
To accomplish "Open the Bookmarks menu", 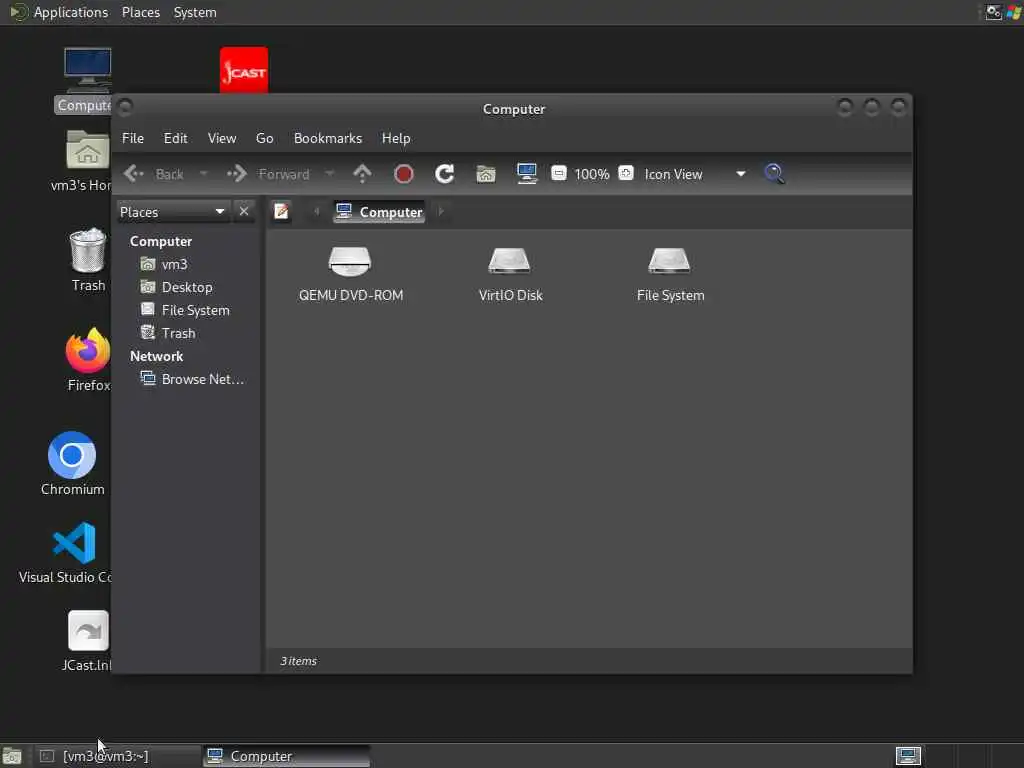I will click(x=328, y=138).
